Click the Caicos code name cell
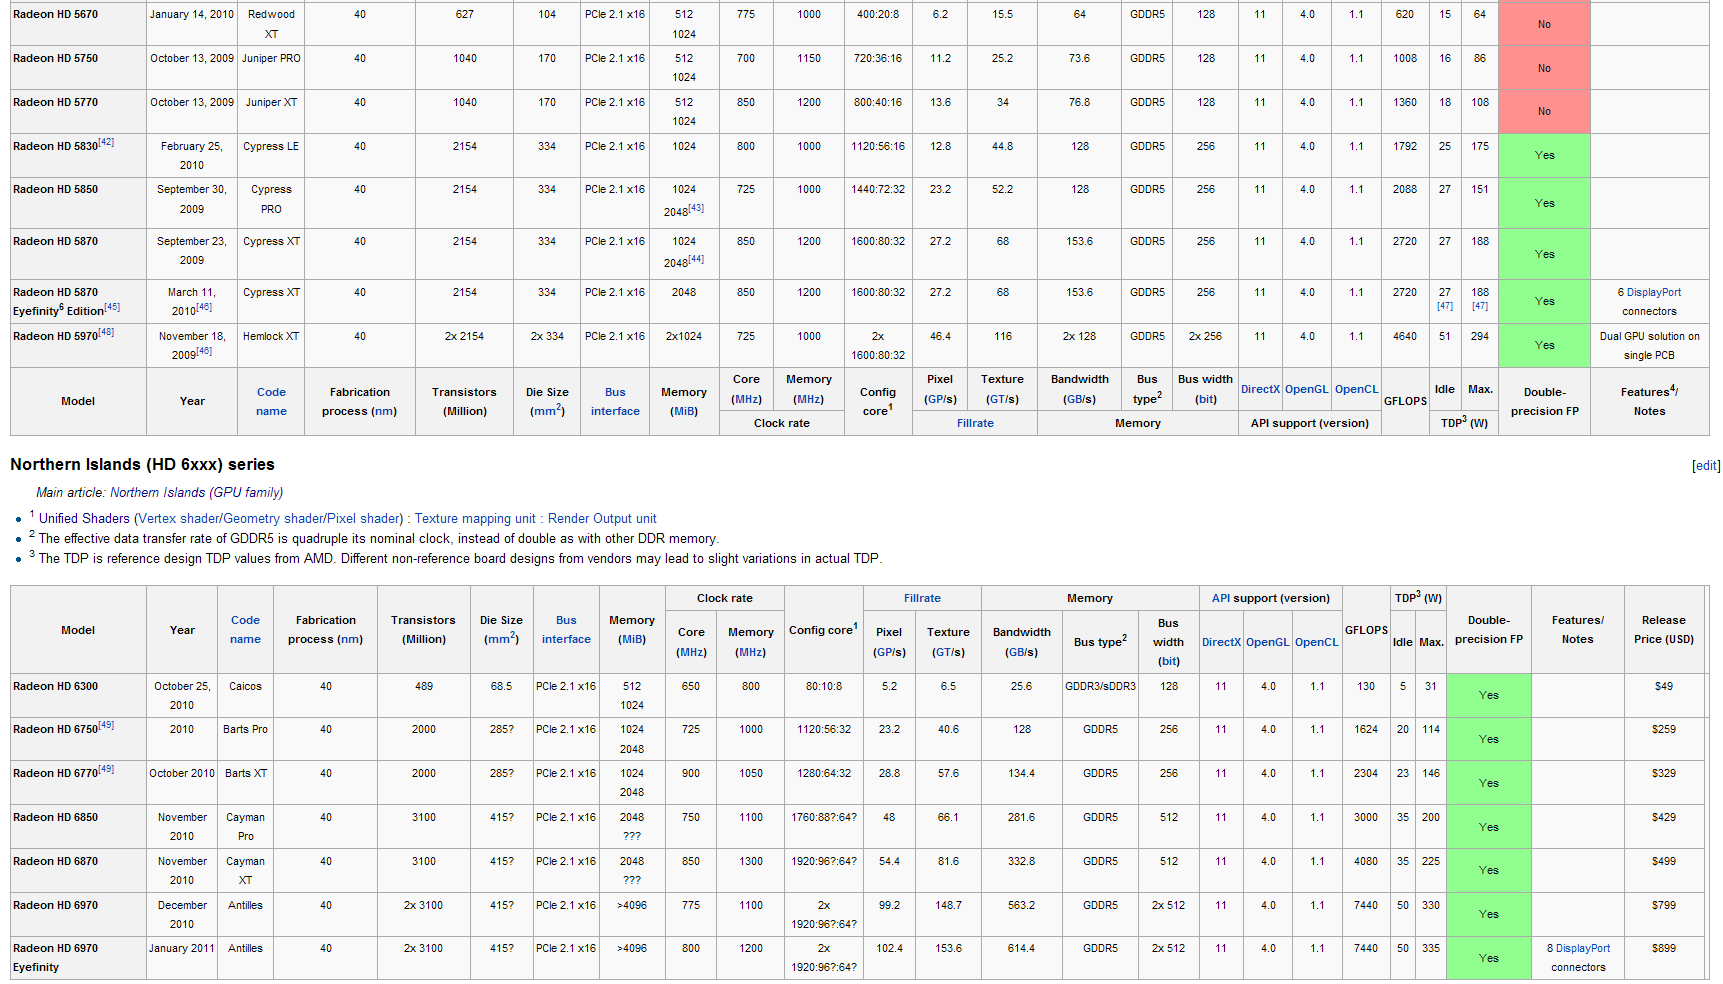This screenshot has width=1723, height=984. [245, 695]
